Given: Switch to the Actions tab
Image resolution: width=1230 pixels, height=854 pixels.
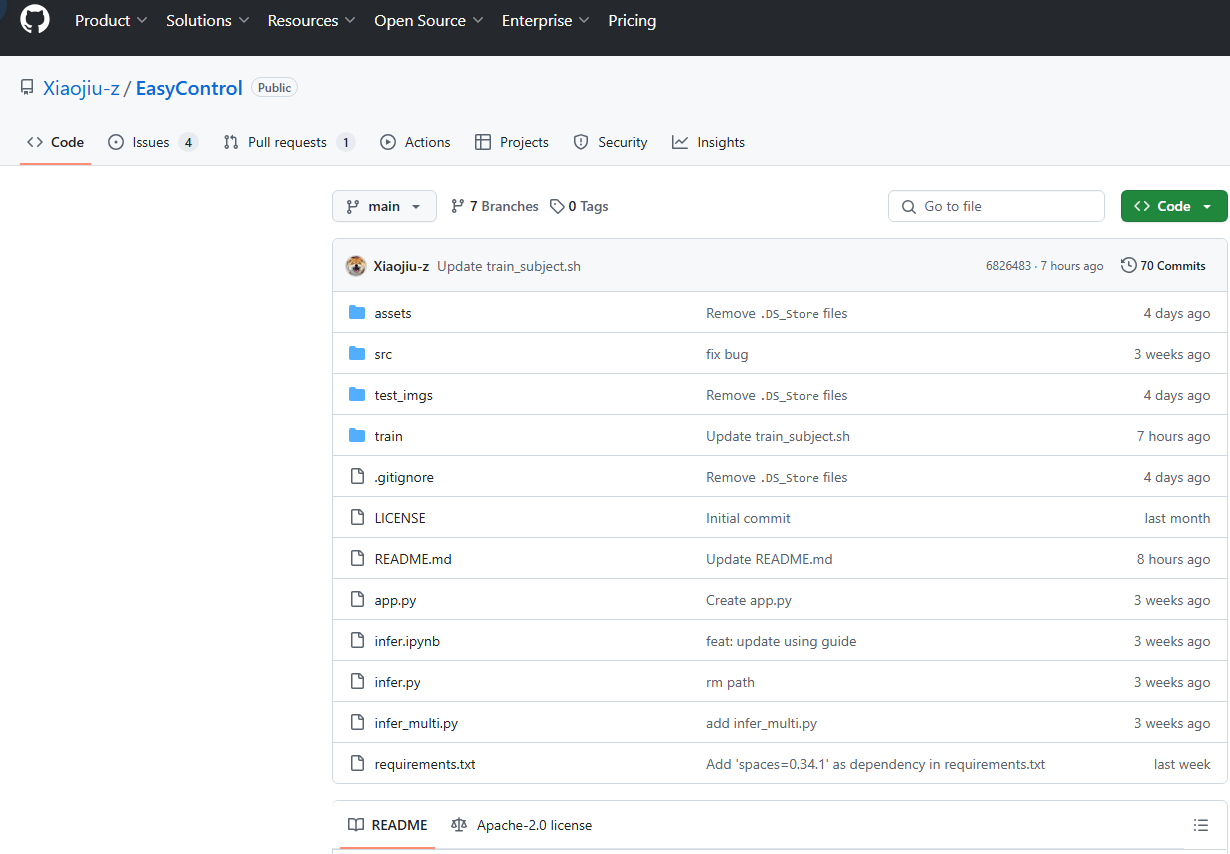Looking at the screenshot, I should tap(415, 142).
